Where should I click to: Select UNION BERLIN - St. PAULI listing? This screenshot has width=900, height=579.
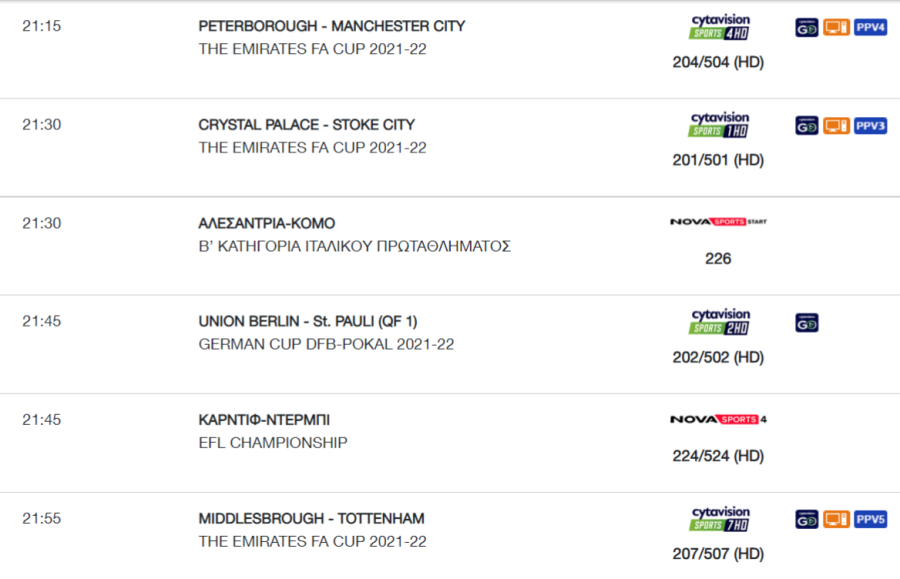pos(450,344)
